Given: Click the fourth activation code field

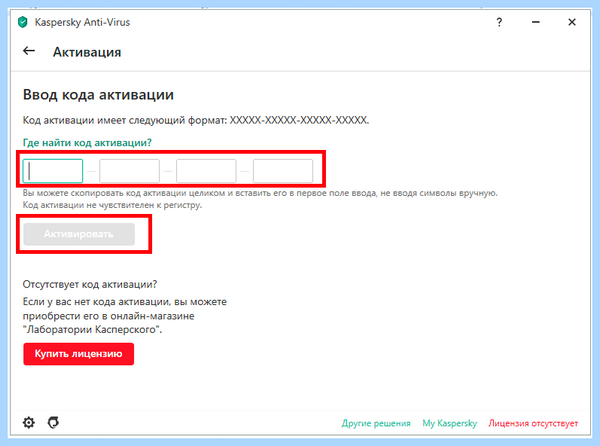Looking at the screenshot, I should 283,171.
